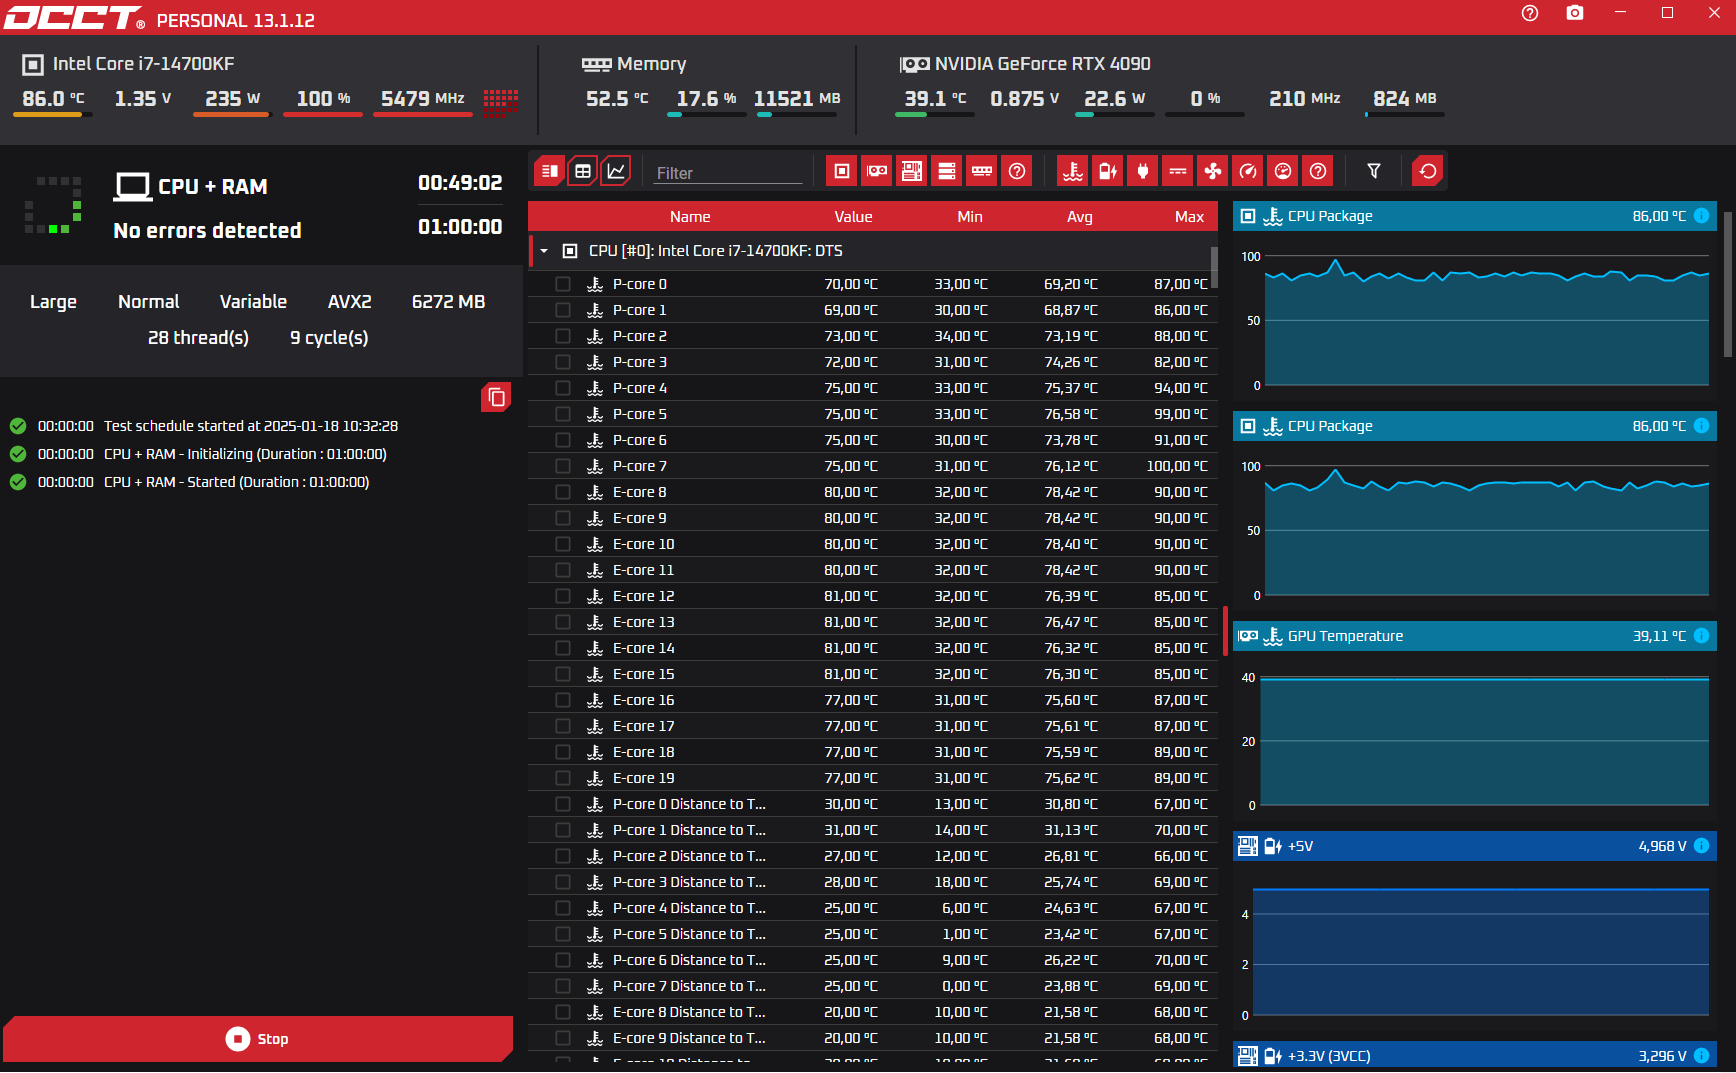Click the Memory header label
Image resolution: width=1736 pixels, height=1073 pixels.
(x=651, y=64)
